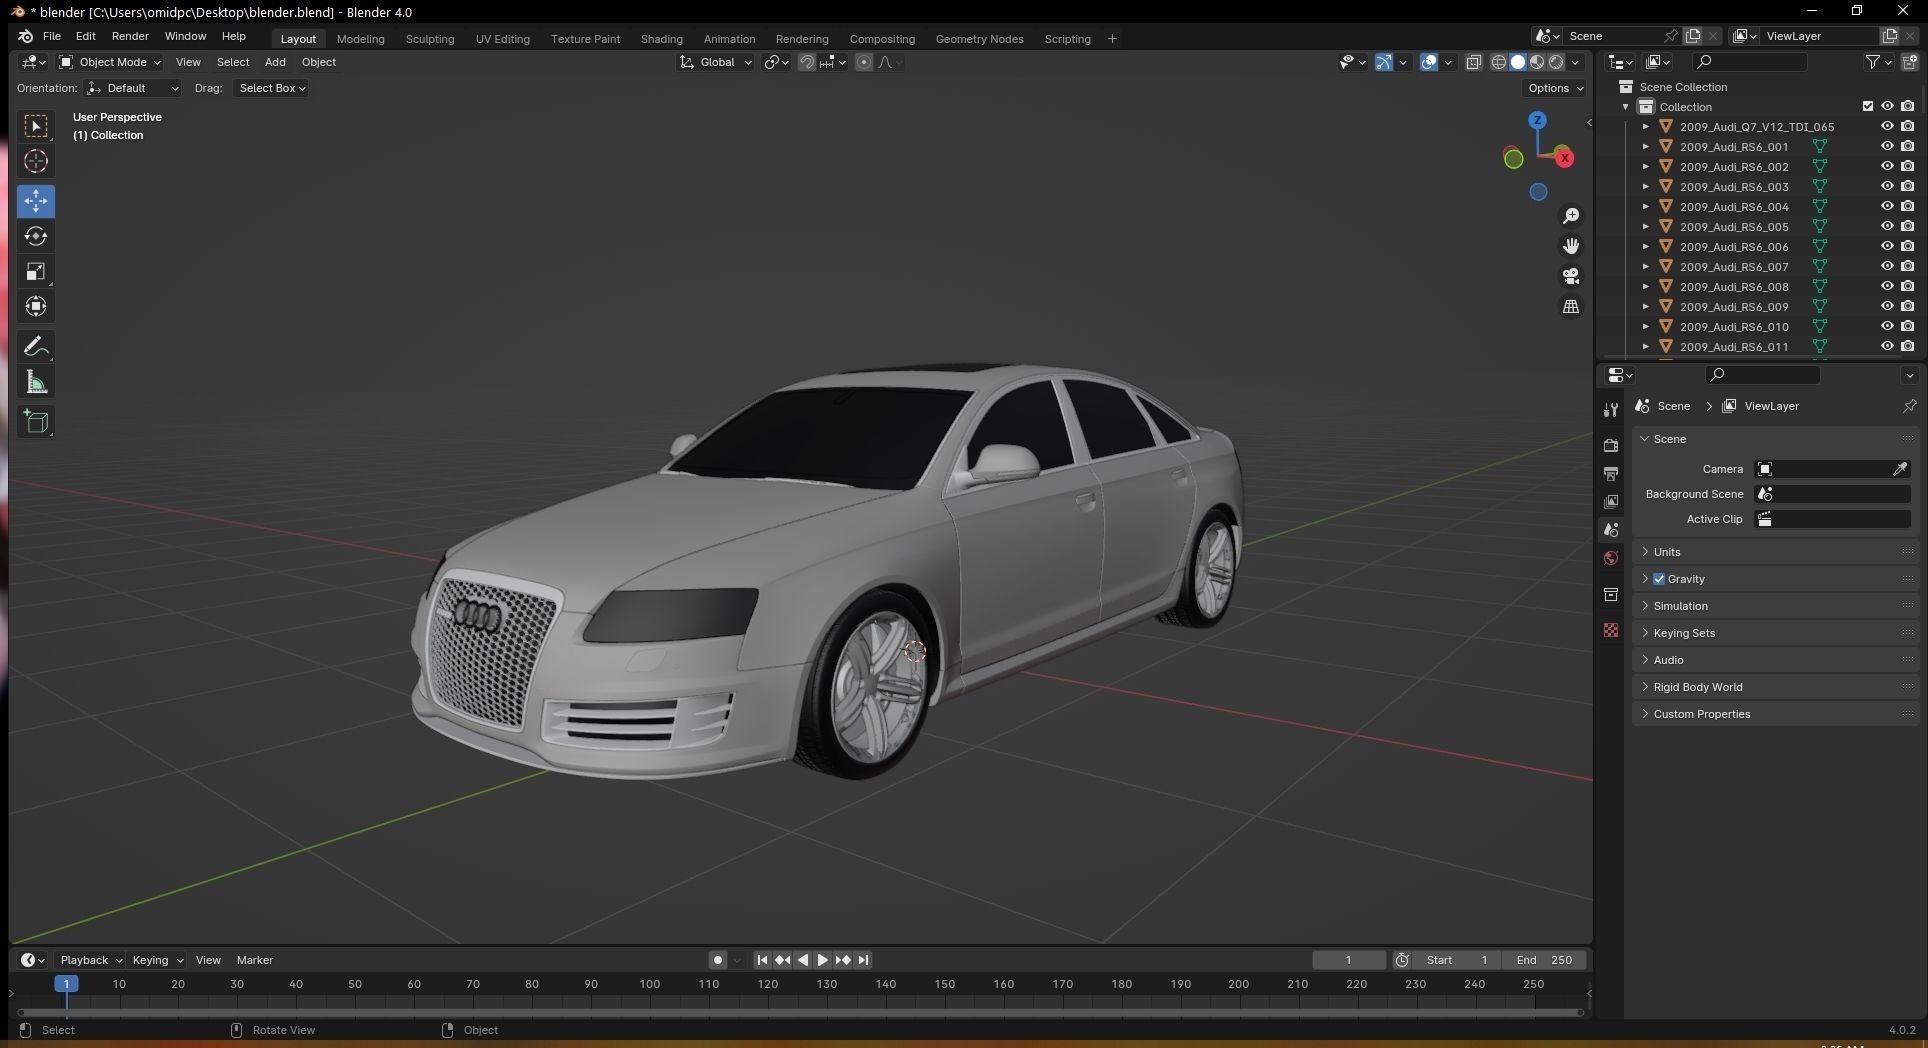
Task: Activate the Rotate tool
Action: pyautogui.click(x=36, y=236)
